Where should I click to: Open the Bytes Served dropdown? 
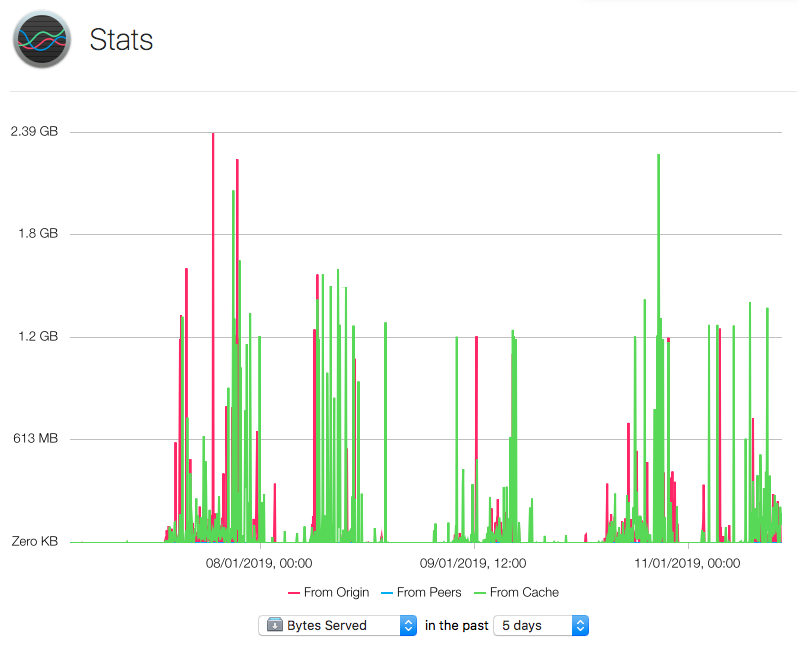point(338,625)
